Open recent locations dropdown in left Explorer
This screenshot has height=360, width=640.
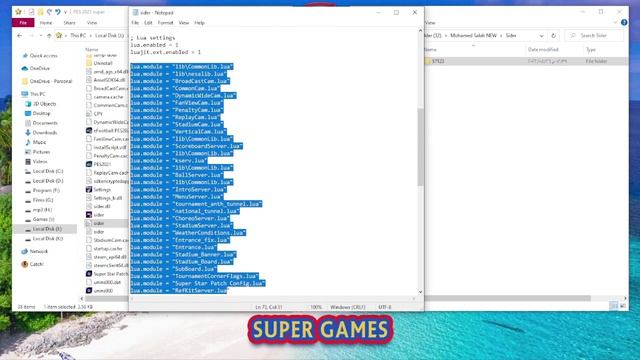(x=40, y=36)
